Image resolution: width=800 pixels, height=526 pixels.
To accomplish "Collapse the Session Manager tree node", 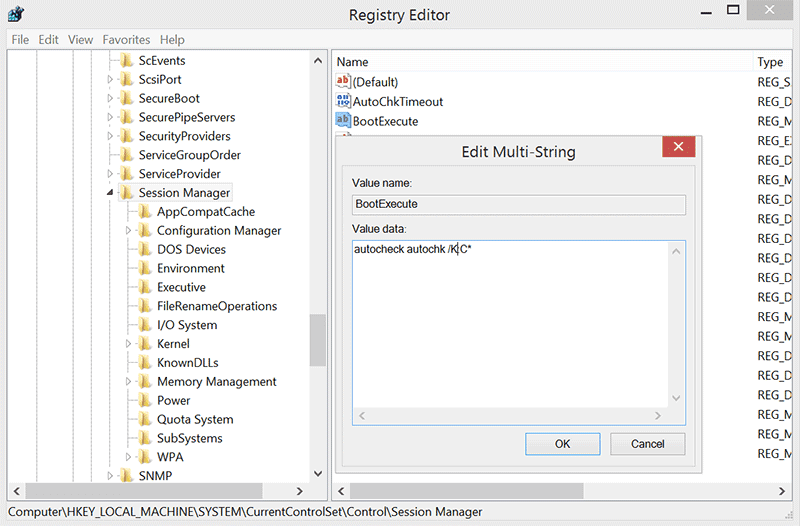I will (x=110, y=193).
